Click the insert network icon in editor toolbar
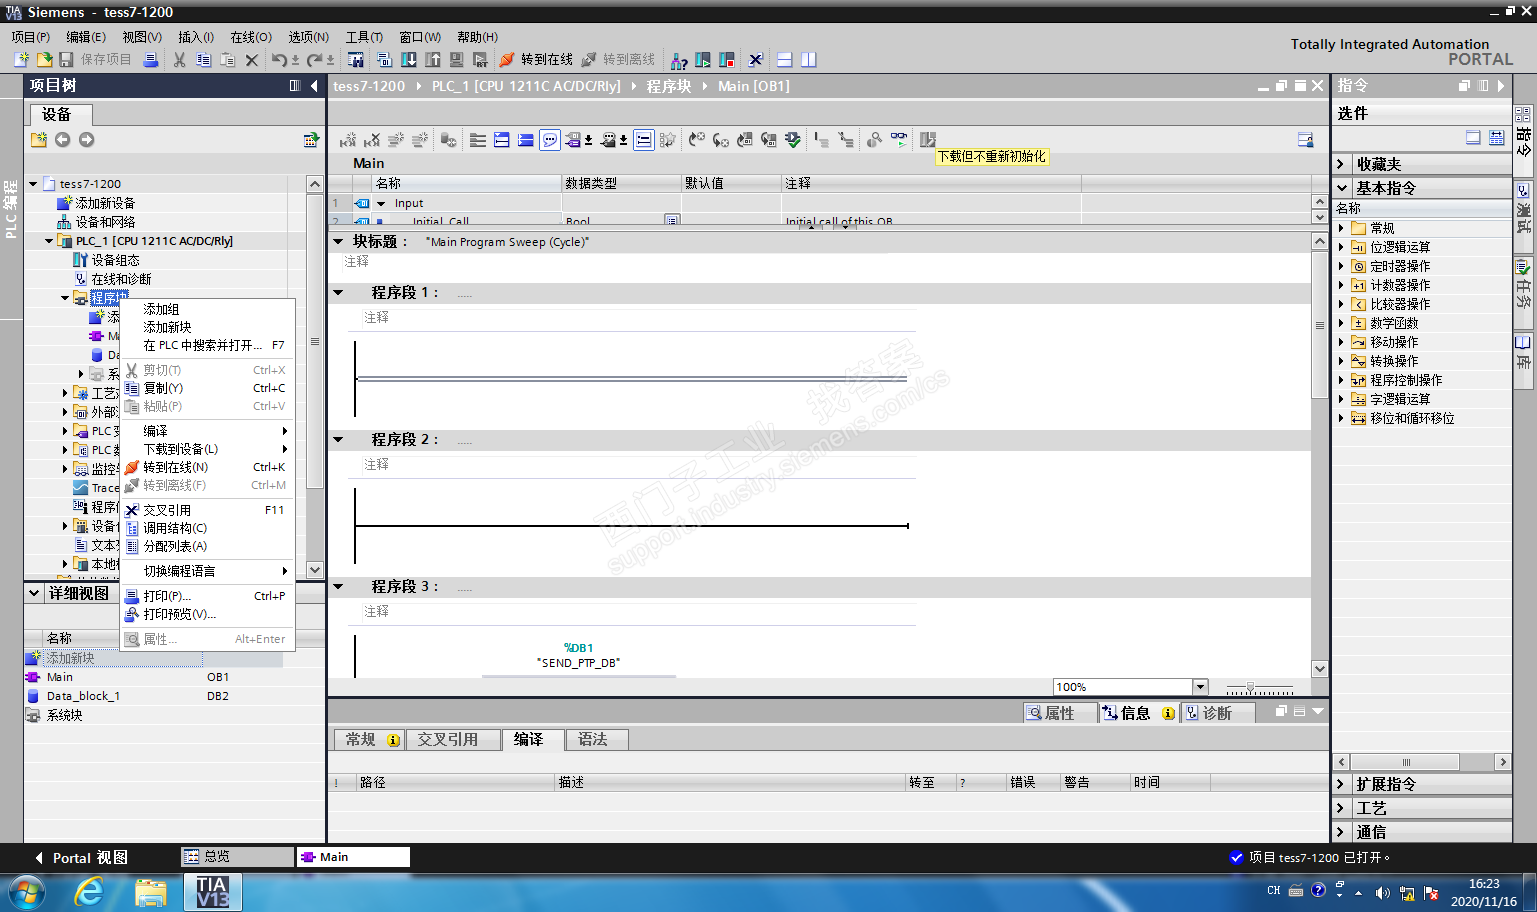 click(348, 140)
